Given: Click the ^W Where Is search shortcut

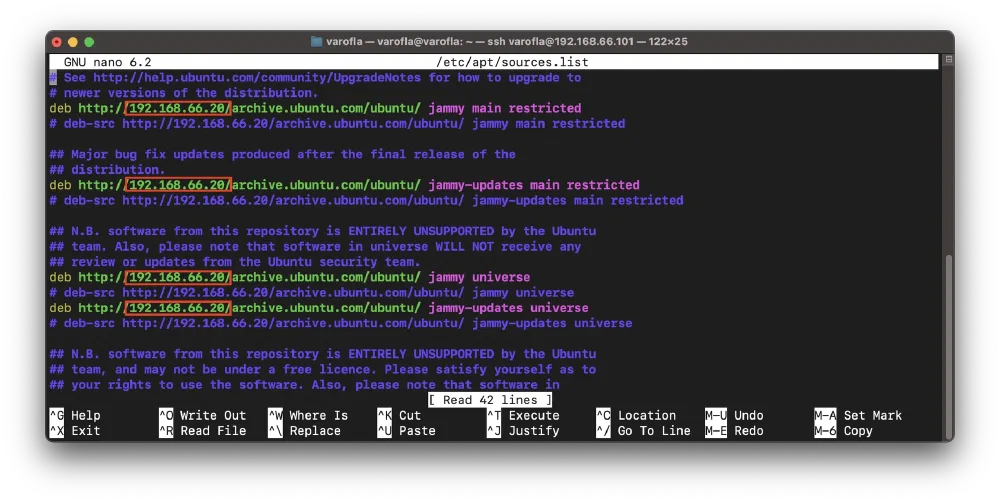Looking at the screenshot, I should [x=308, y=416].
